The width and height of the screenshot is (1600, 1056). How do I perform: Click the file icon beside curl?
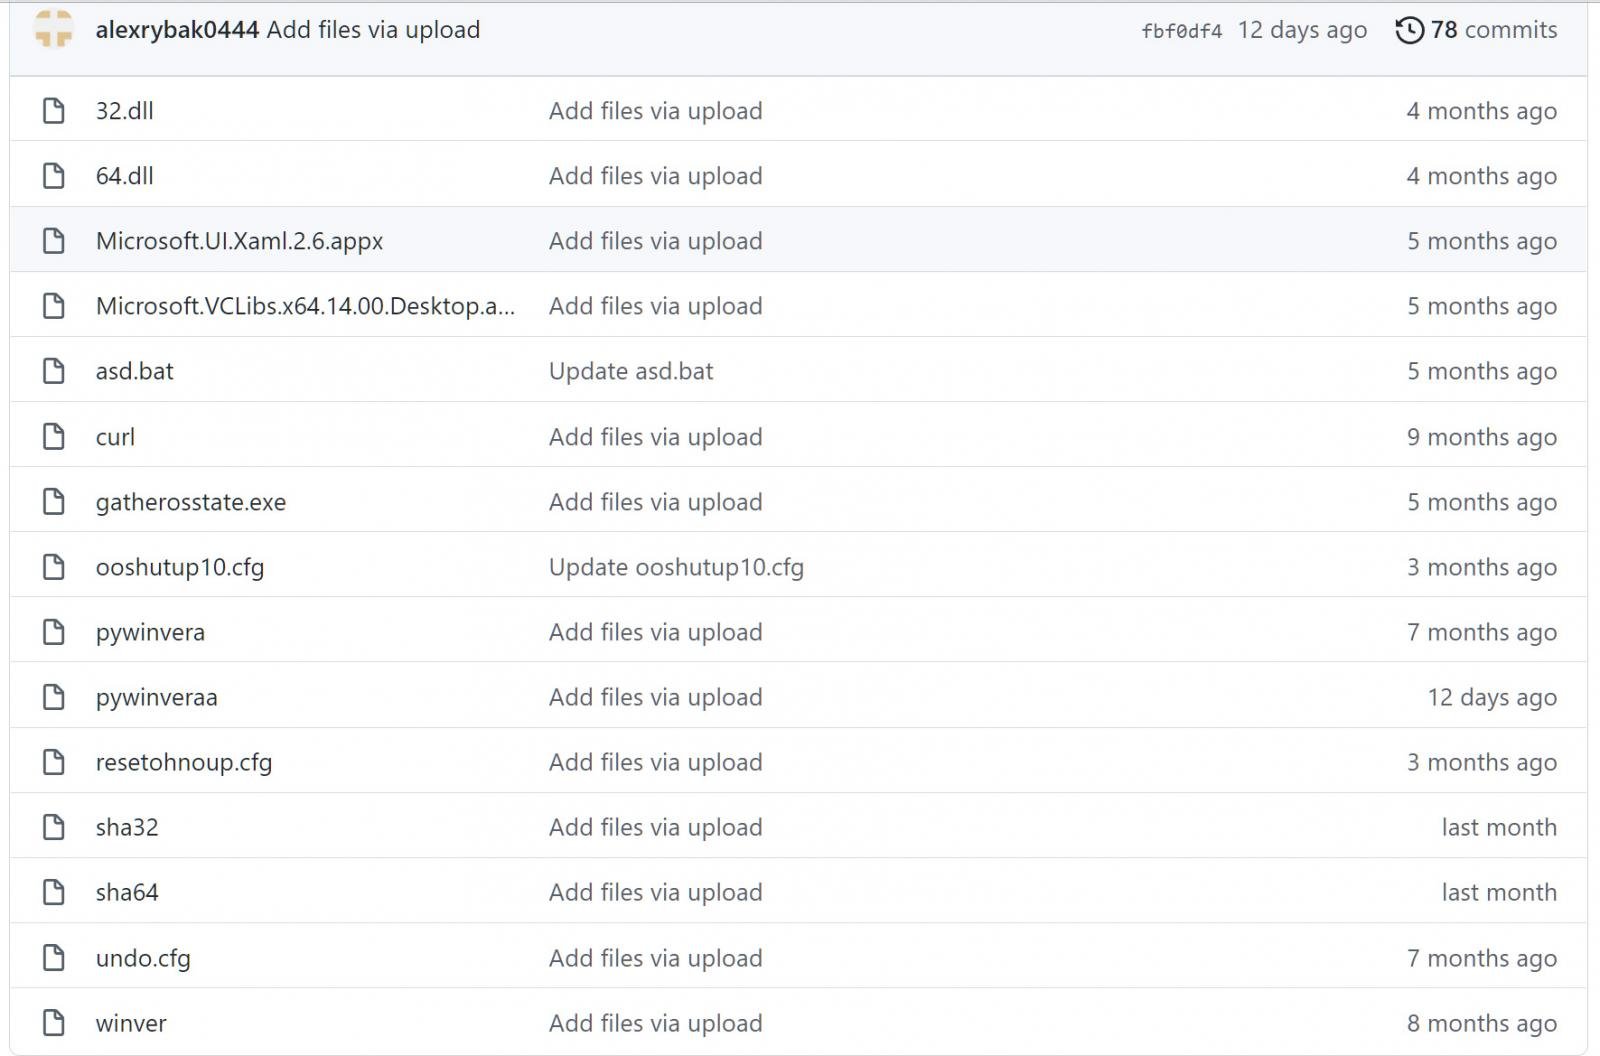point(54,437)
